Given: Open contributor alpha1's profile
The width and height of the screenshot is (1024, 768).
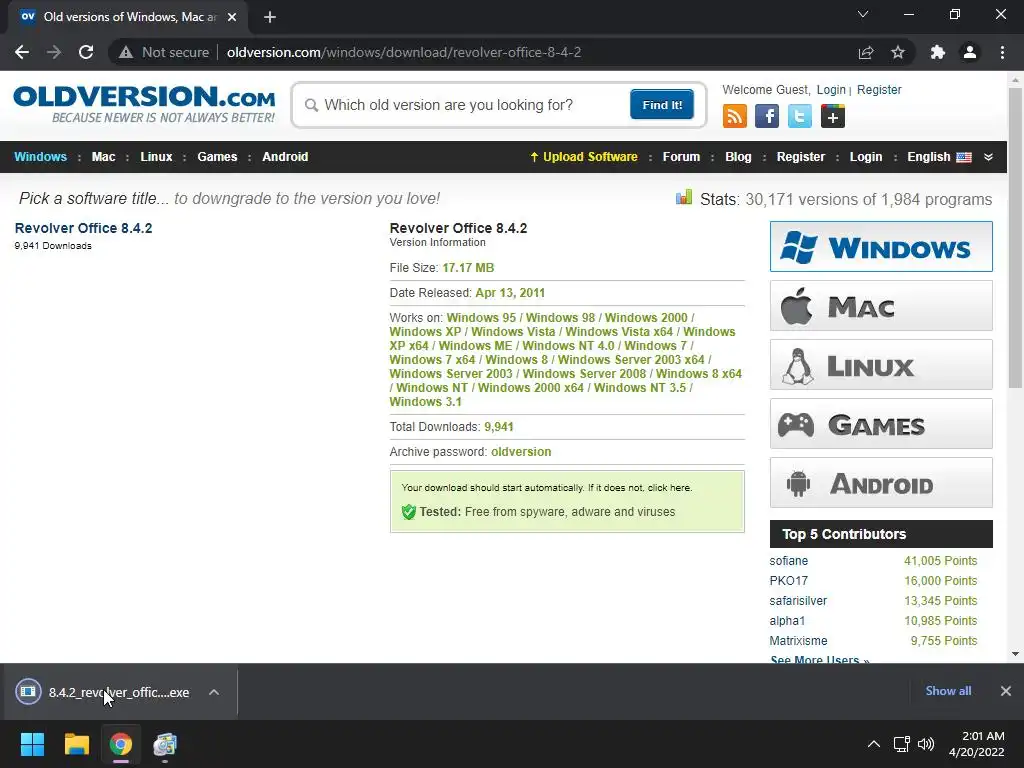Looking at the screenshot, I should click(x=787, y=620).
